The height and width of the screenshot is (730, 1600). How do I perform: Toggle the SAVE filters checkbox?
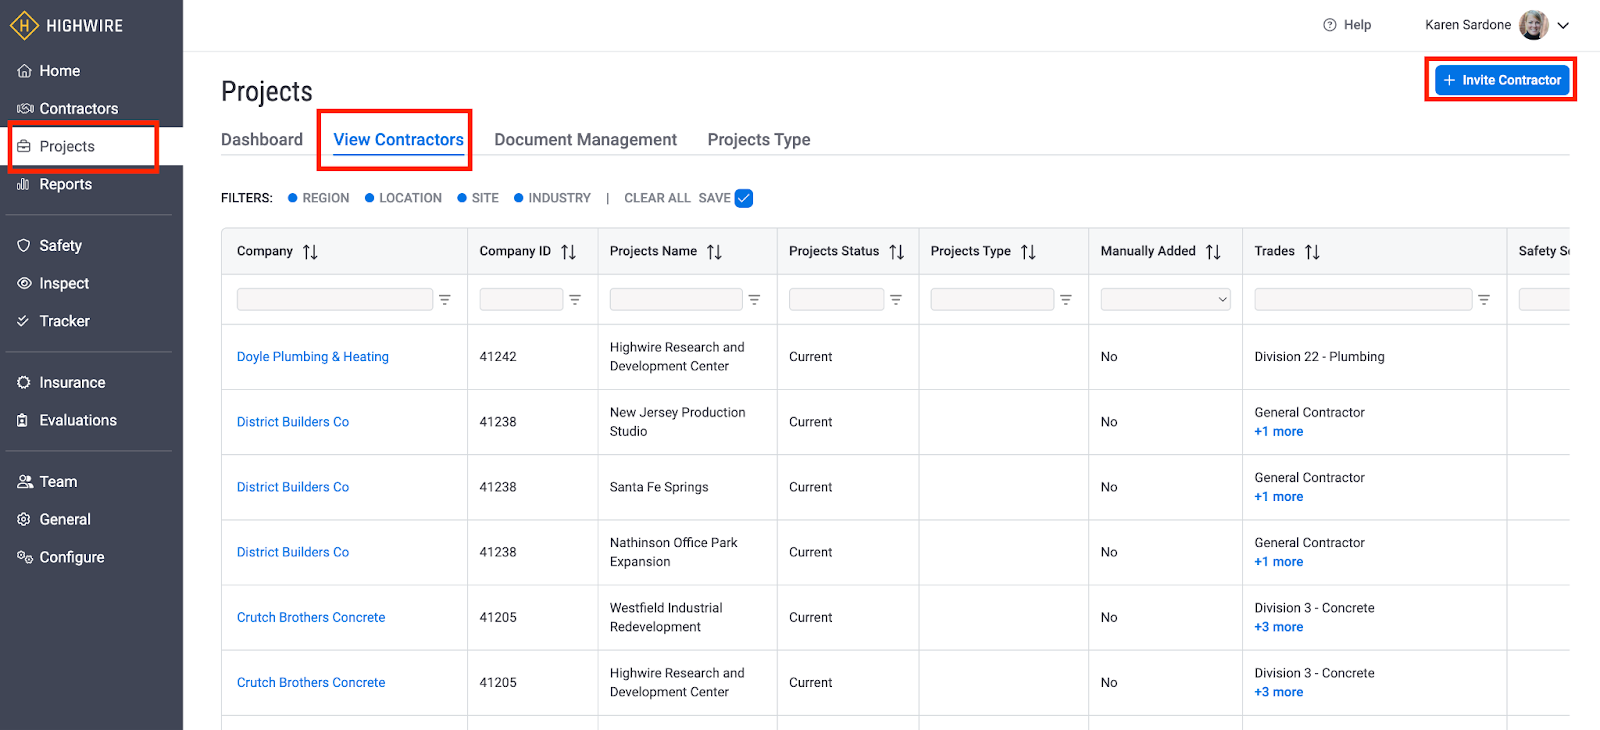click(x=744, y=198)
